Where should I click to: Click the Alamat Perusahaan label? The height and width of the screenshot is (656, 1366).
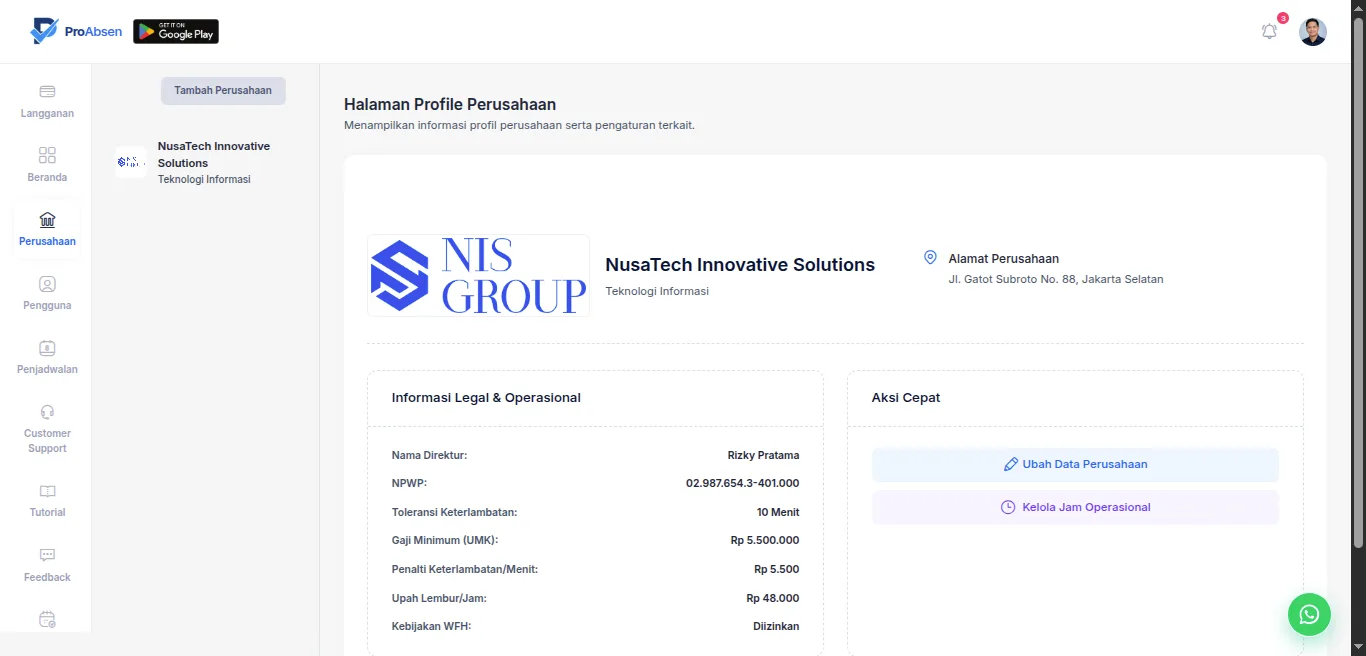(1004, 259)
